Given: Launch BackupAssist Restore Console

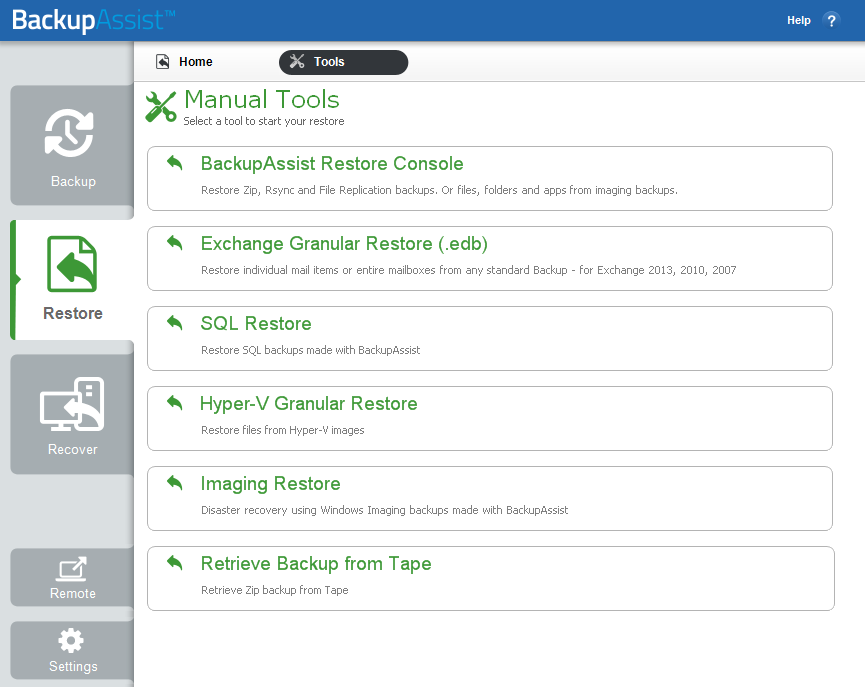Looking at the screenshot, I should click(x=490, y=178).
